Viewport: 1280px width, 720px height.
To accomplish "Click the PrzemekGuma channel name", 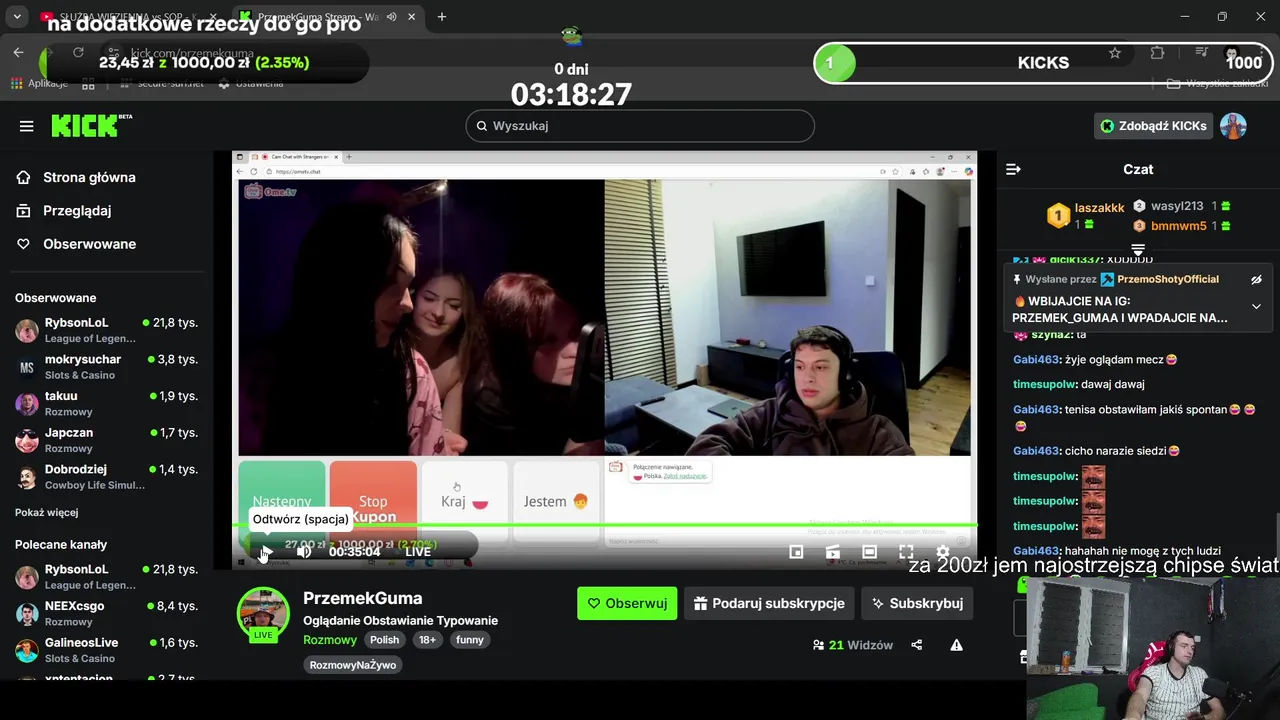I will click(x=362, y=598).
